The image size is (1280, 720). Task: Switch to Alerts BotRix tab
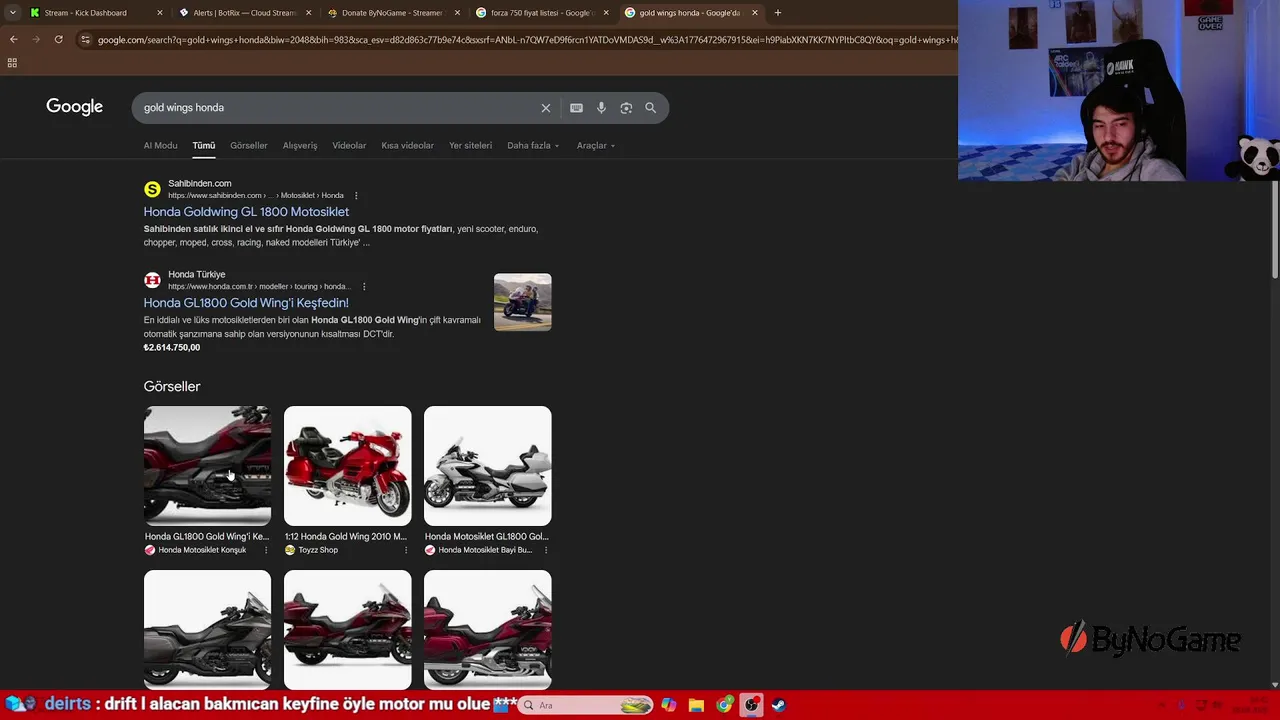coord(245,13)
